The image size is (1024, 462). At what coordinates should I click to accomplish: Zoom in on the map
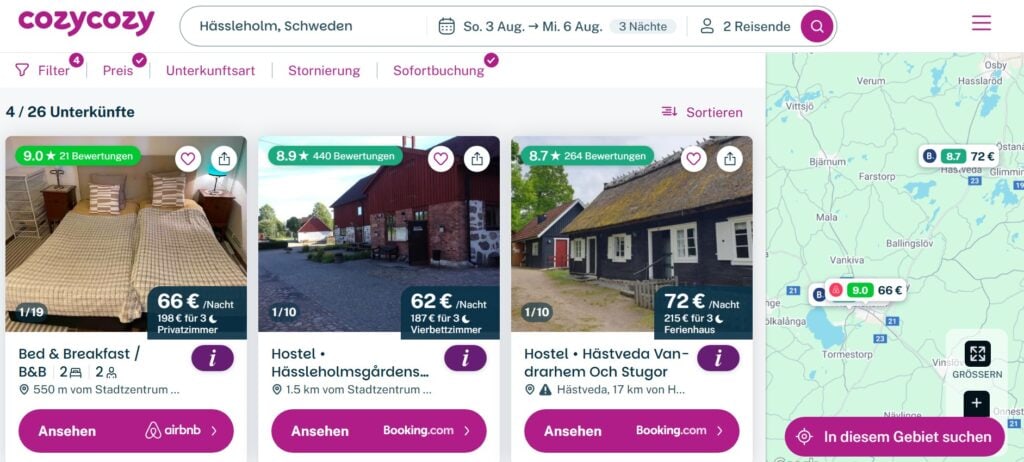tap(977, 404)
